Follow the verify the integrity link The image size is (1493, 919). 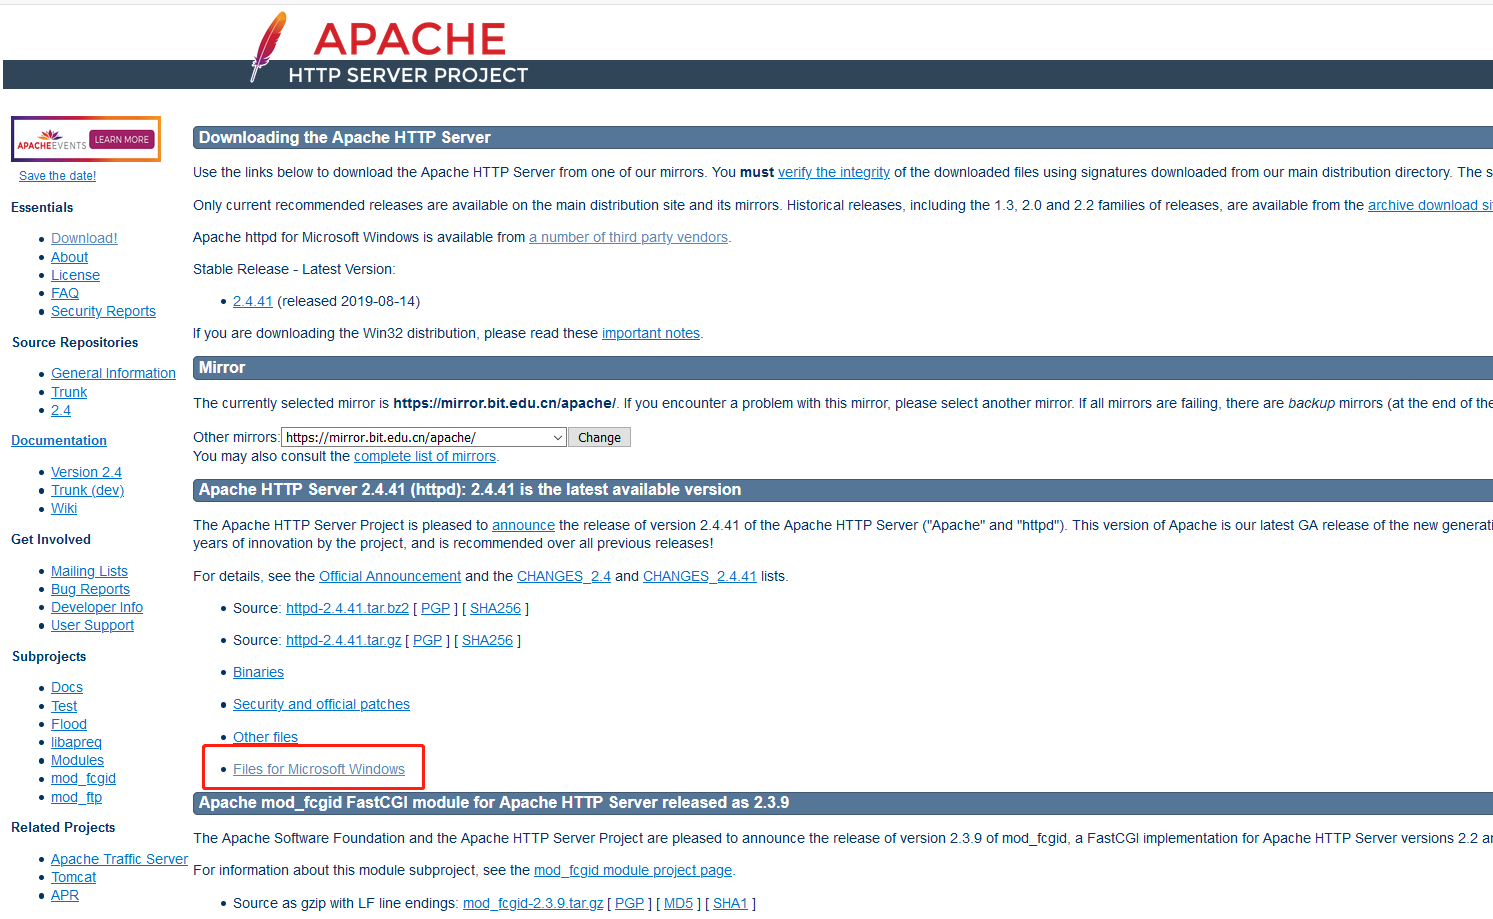click(x=834, y=172)
